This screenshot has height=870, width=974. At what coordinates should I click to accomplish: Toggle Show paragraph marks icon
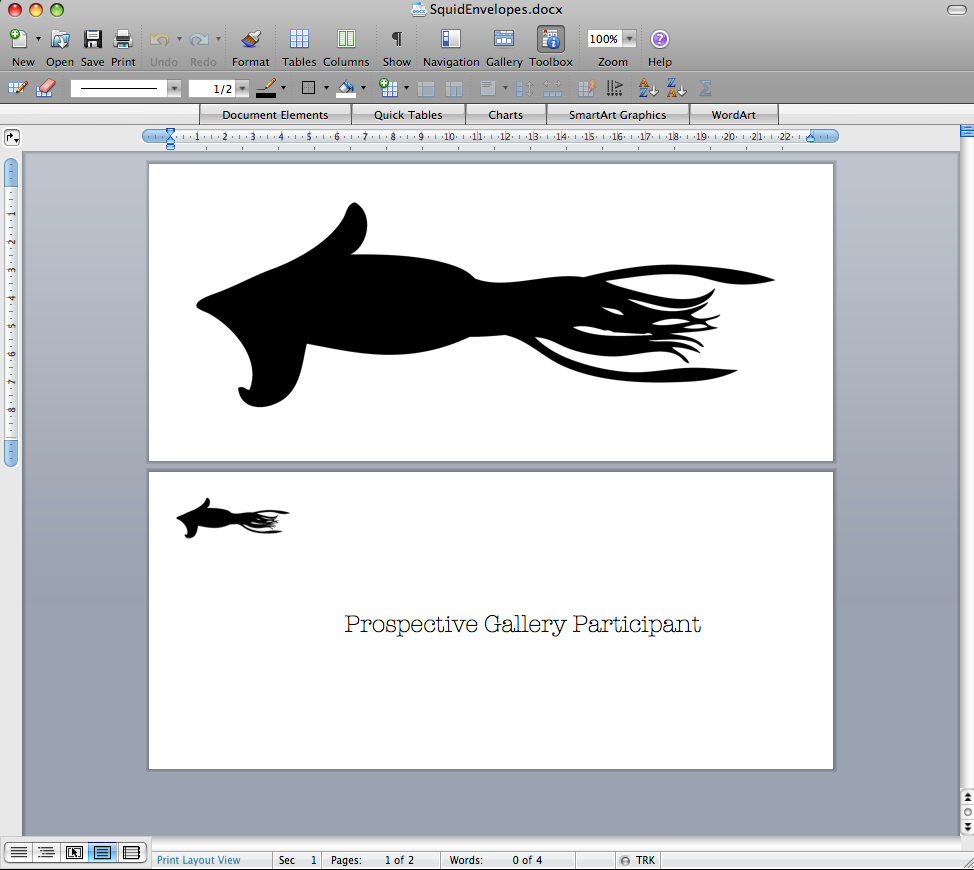[x=396, y=39]
